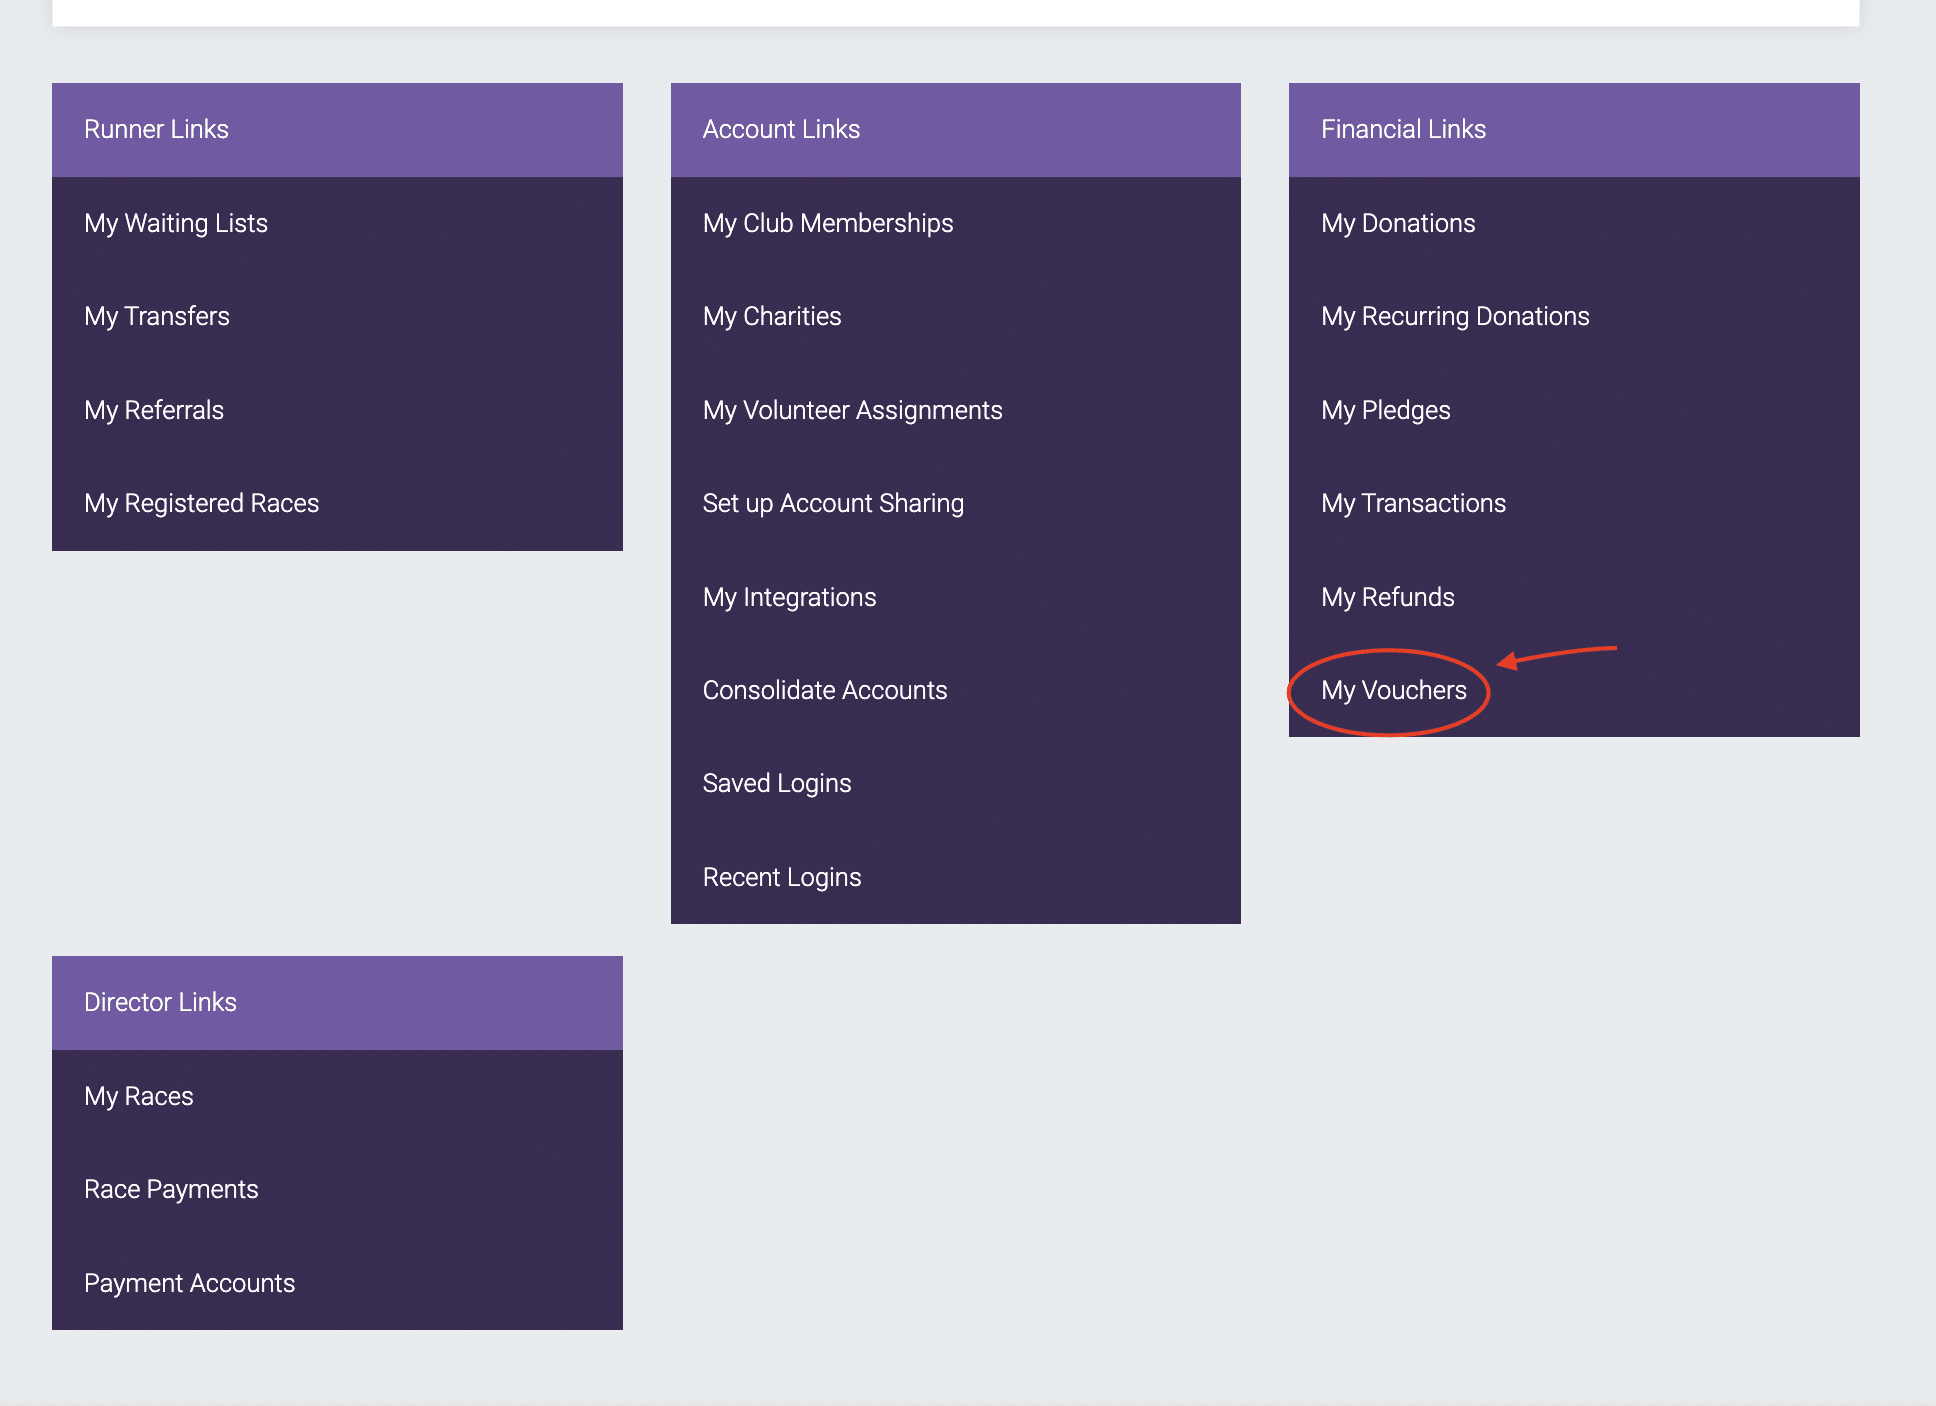The image size is (1936, 1406).
Task: Open Consolidate Accounts
Action: [825, 690]
